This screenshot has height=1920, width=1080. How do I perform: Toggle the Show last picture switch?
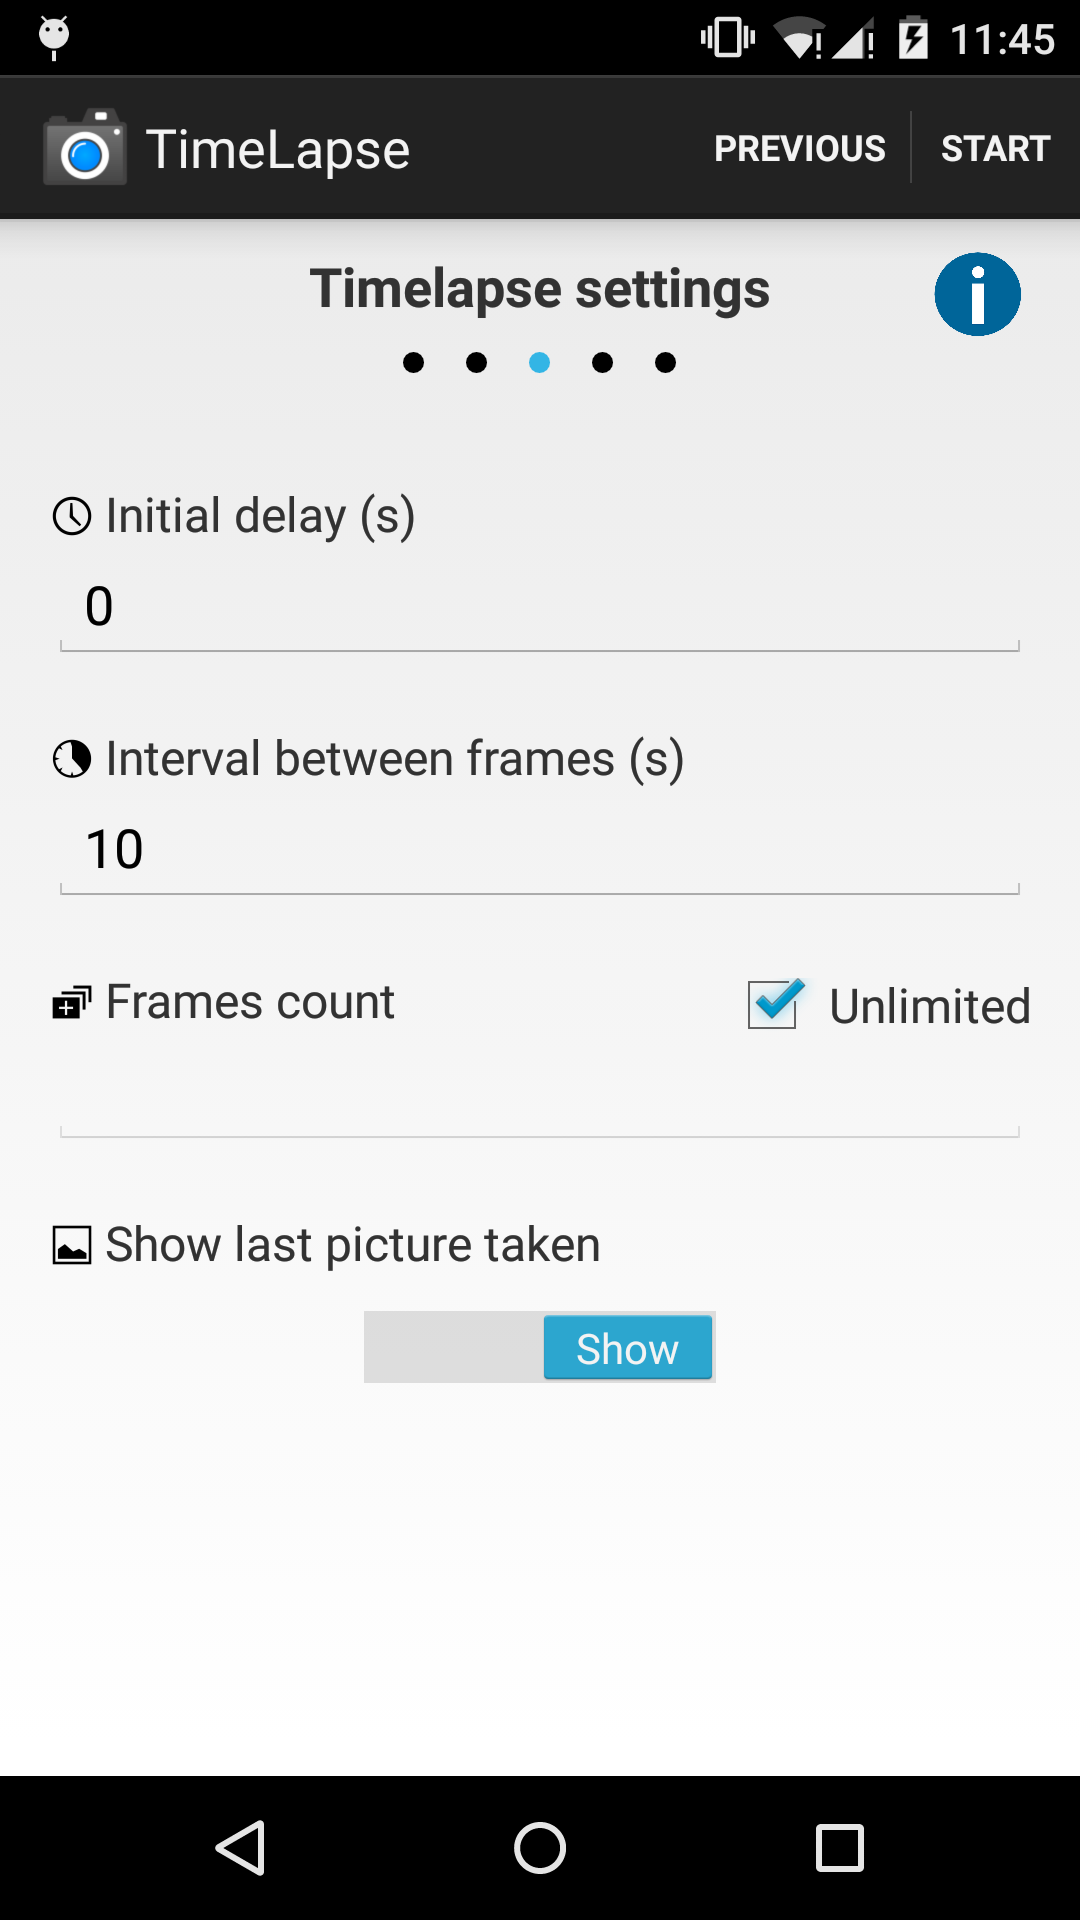click(x=540, y=1347)
